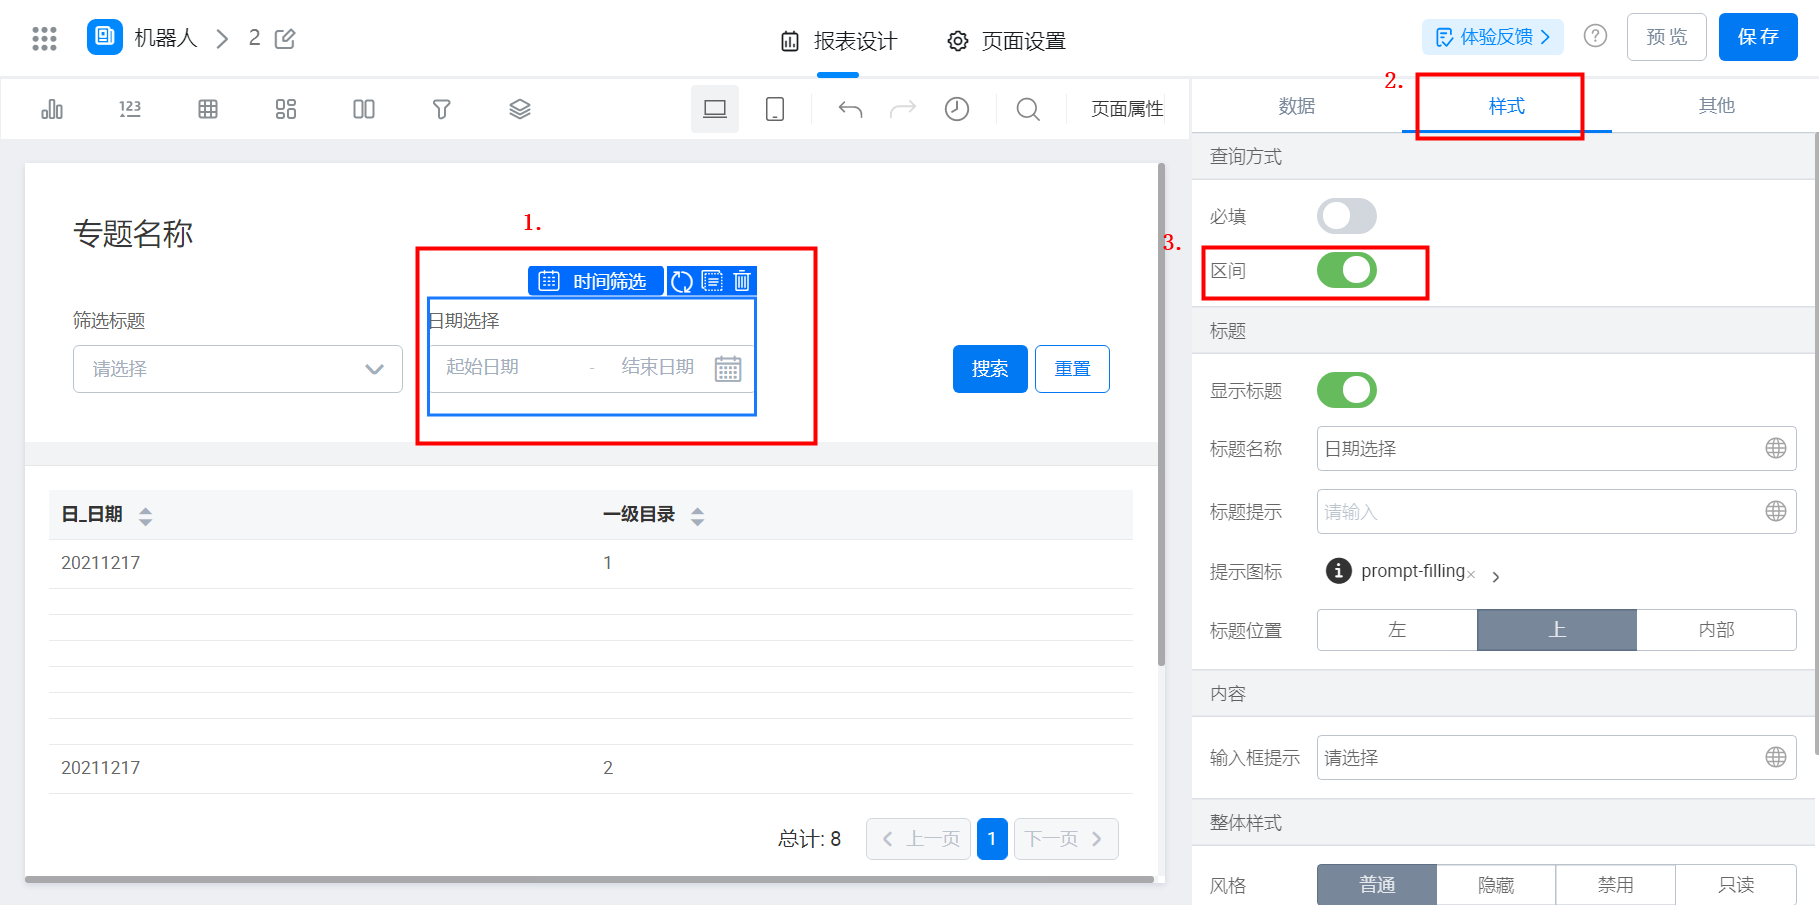This screenshot has height=905, width=1819.
Task: Turn off the 区间 switch
Action: pos(1346,270)
